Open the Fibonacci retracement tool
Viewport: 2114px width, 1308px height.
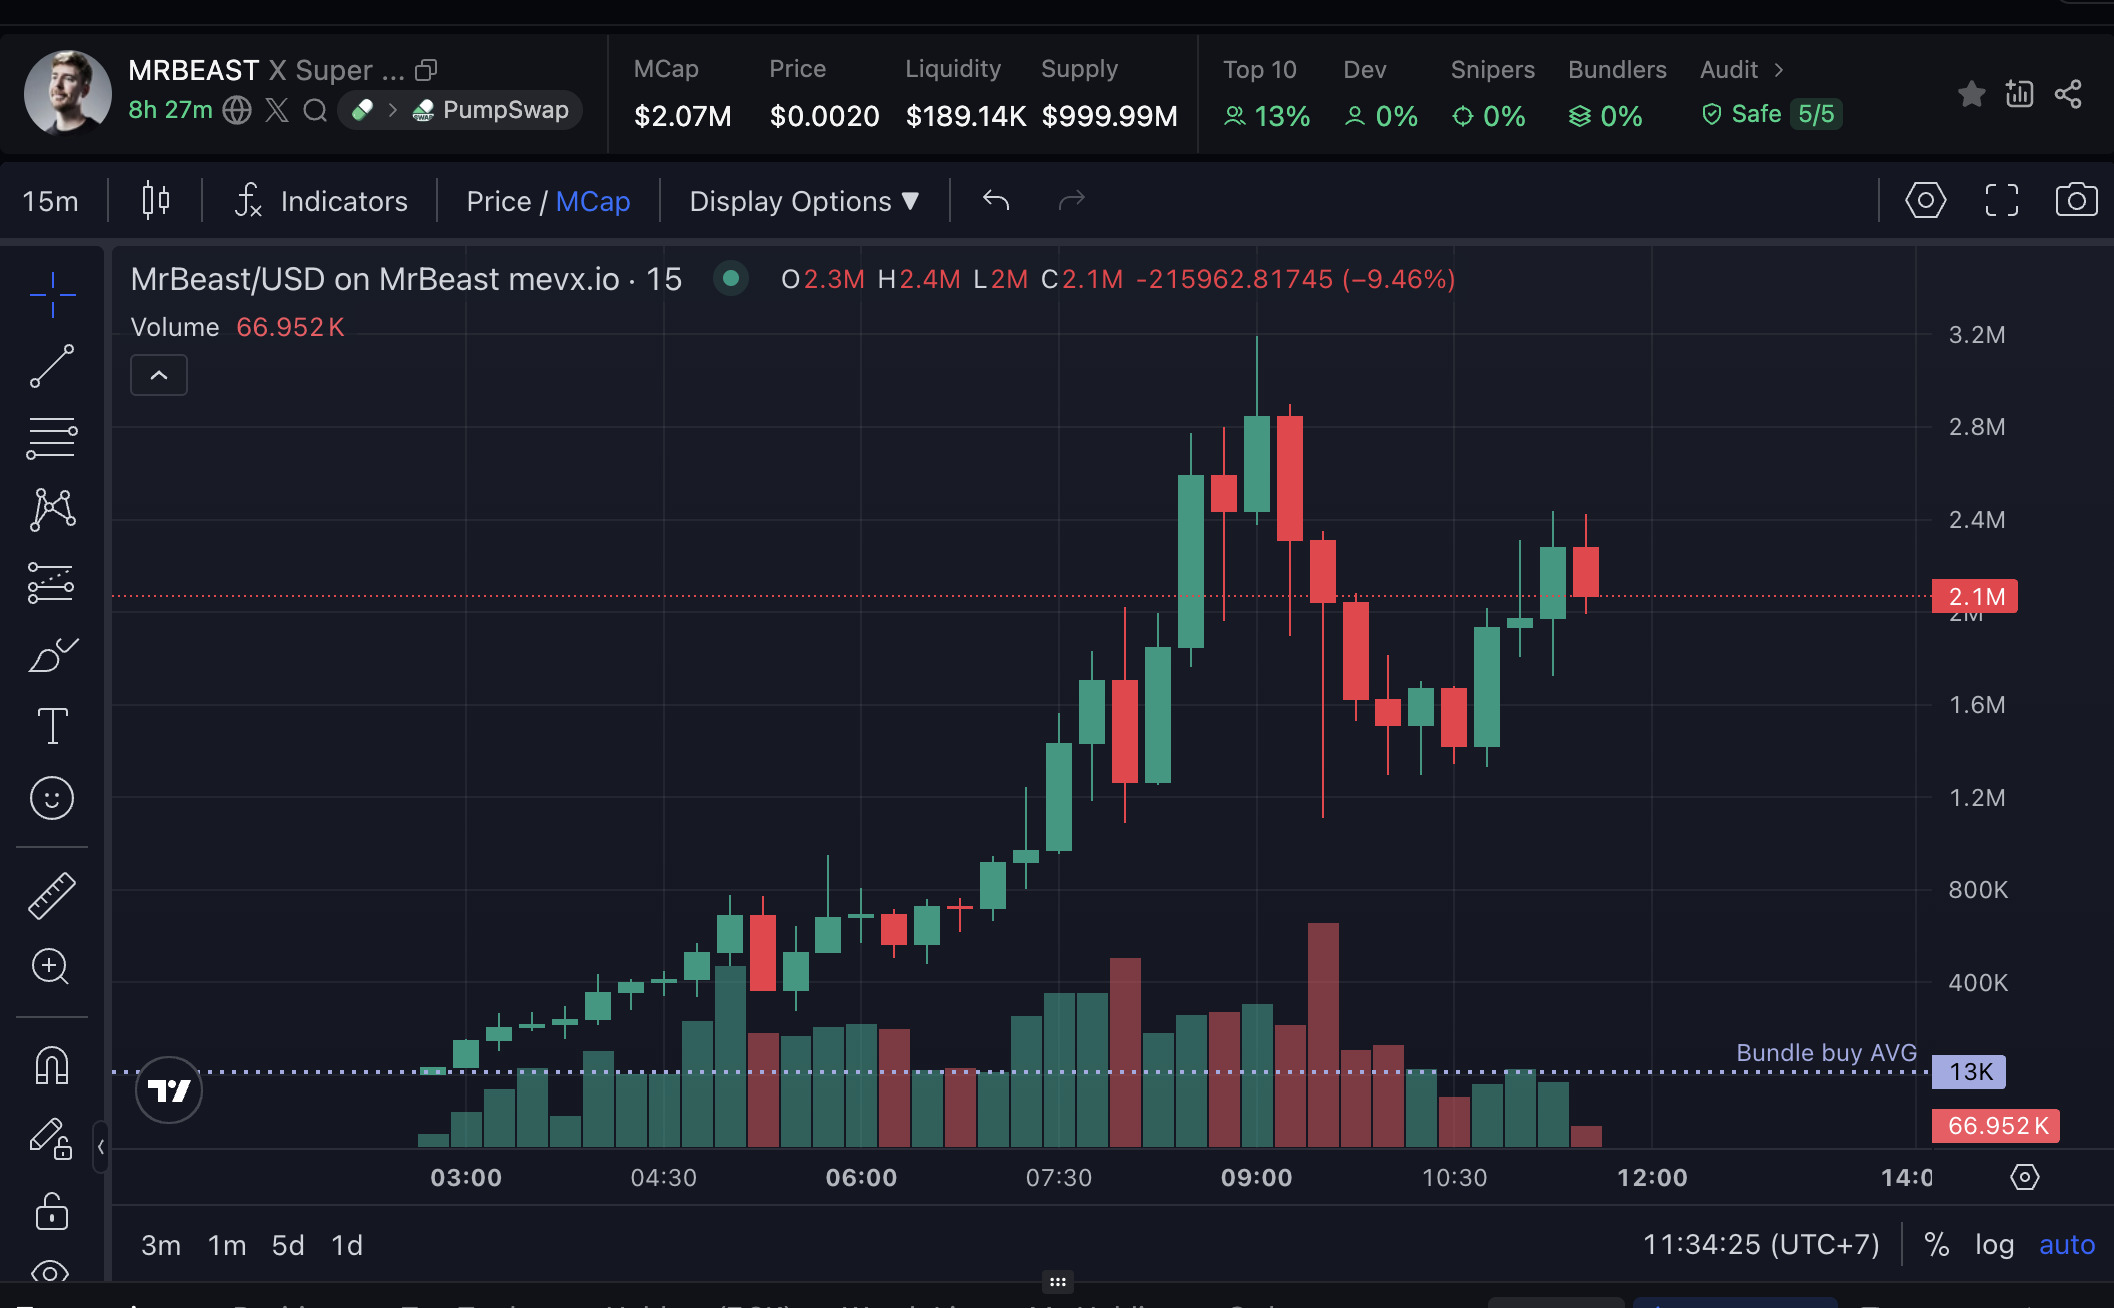click(52, 438)
